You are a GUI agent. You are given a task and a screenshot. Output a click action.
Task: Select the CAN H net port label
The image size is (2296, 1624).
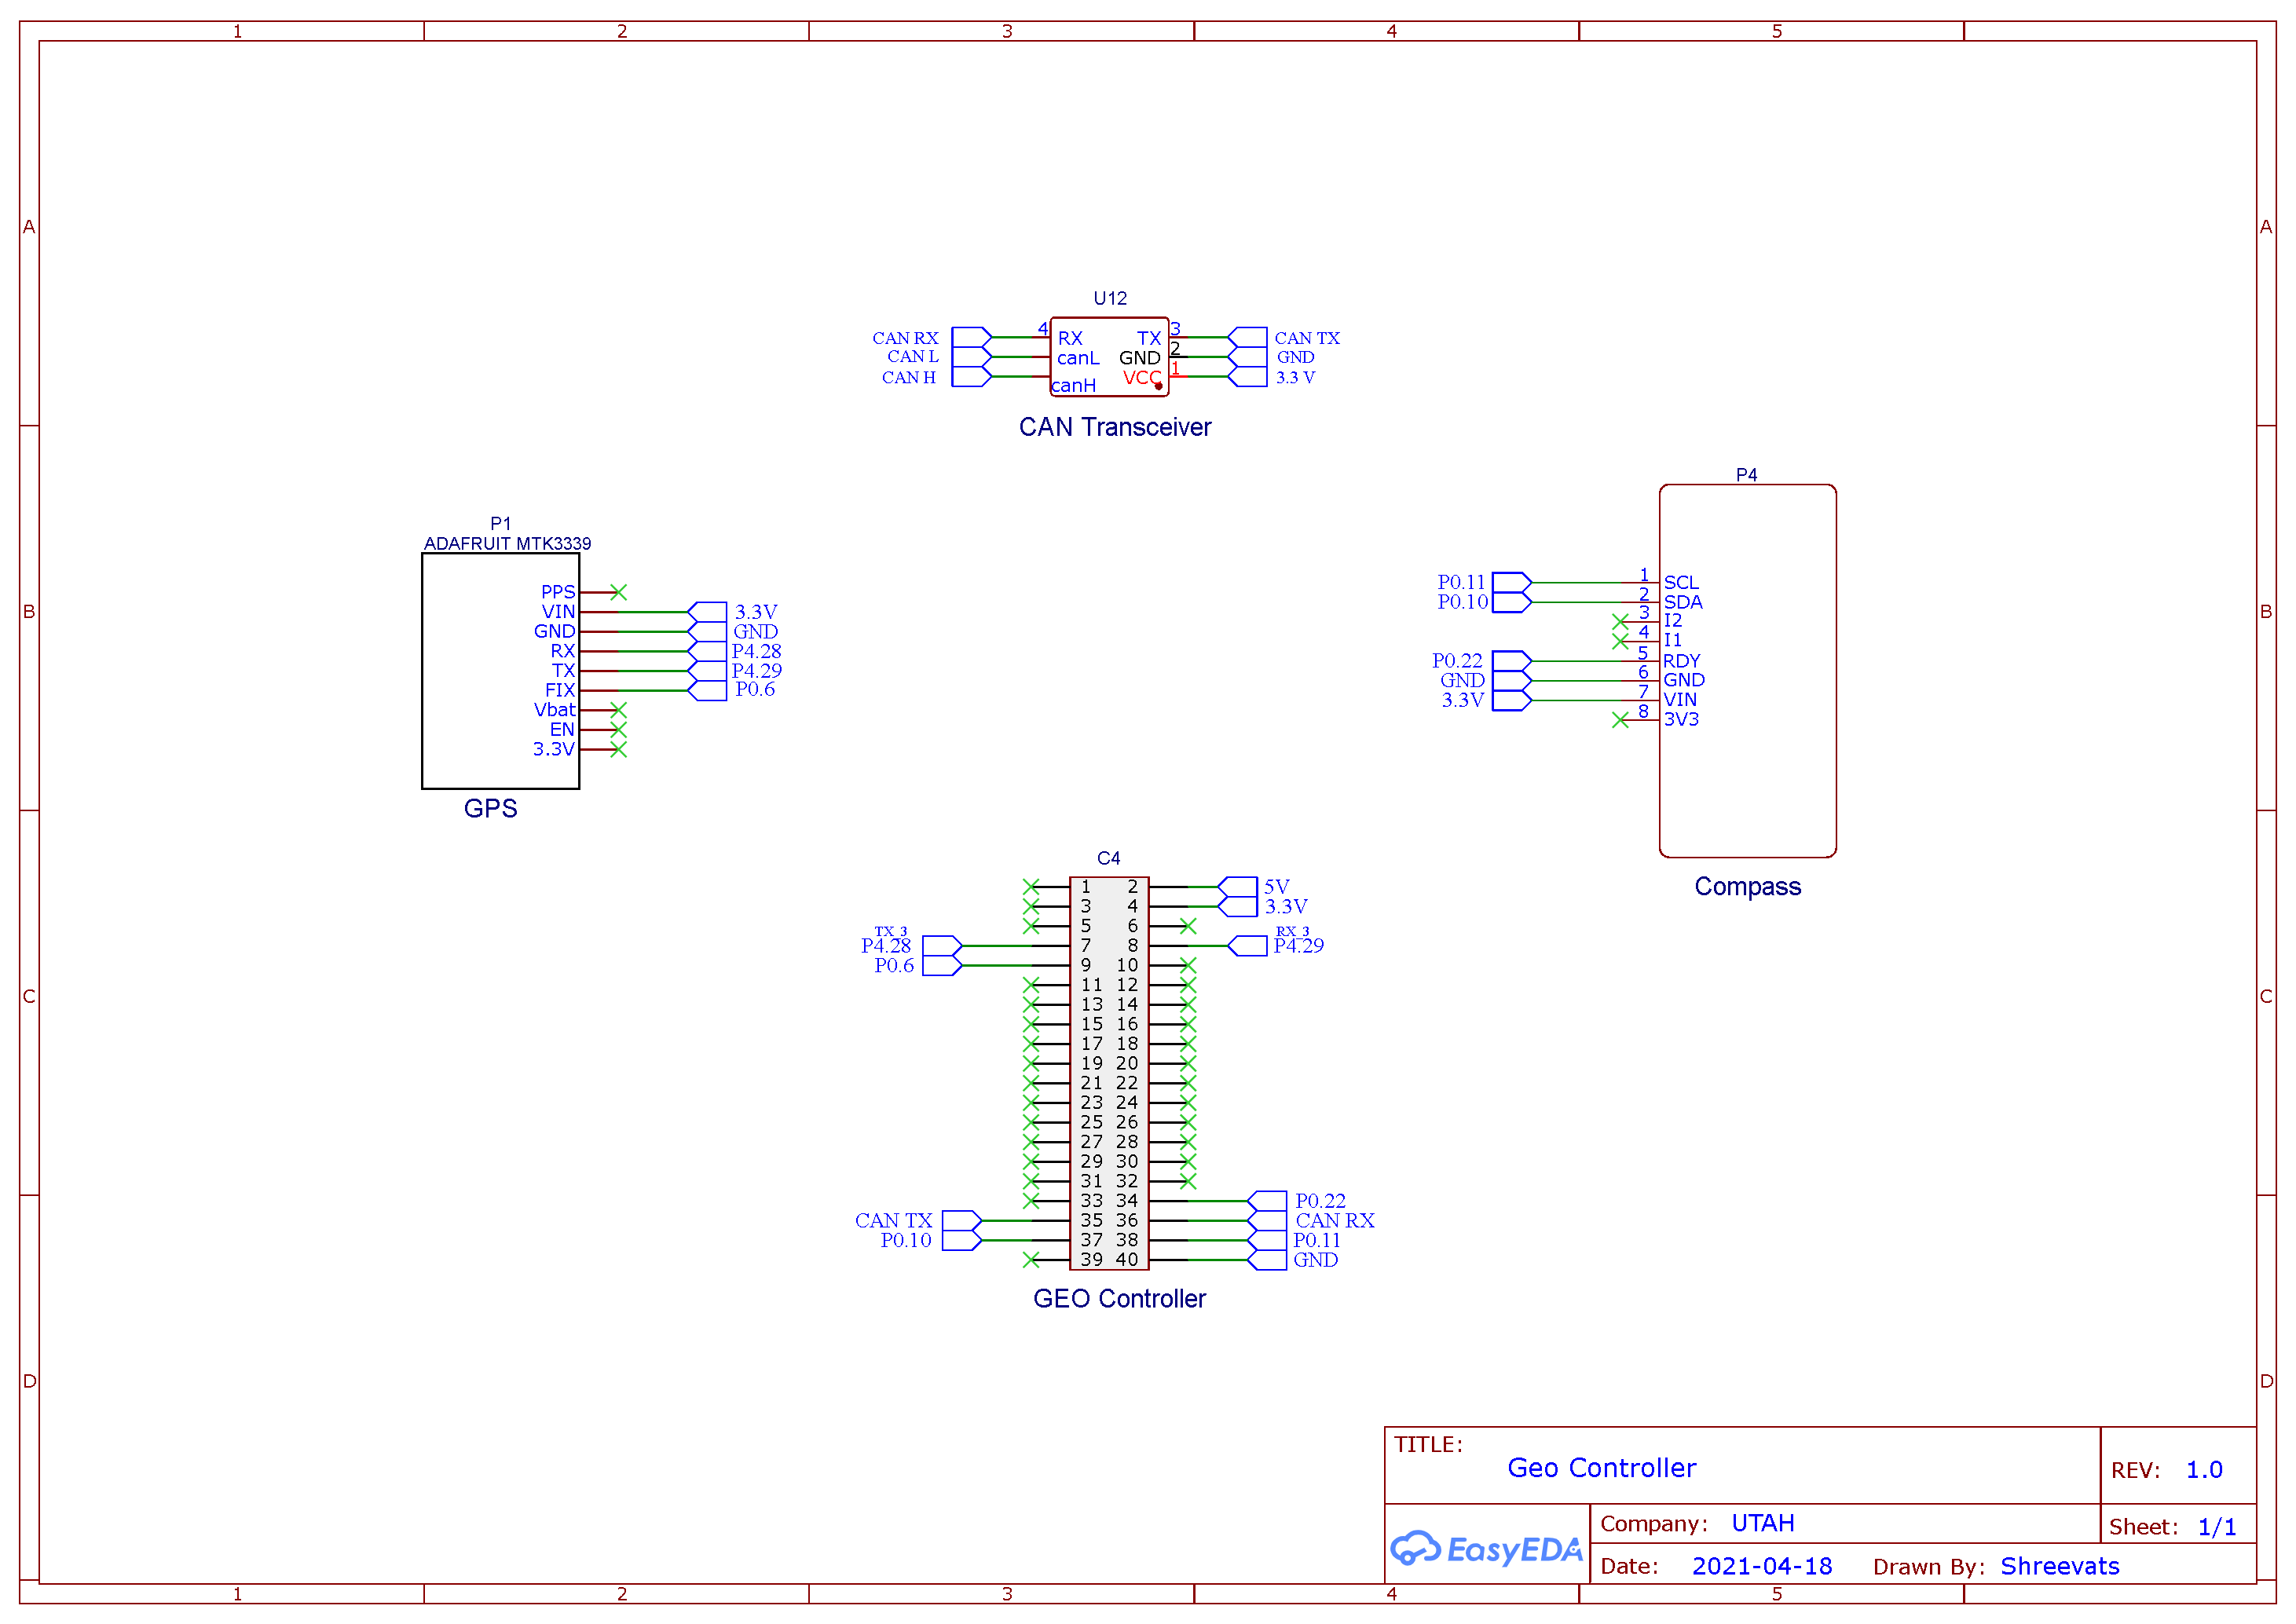(909, 377)
